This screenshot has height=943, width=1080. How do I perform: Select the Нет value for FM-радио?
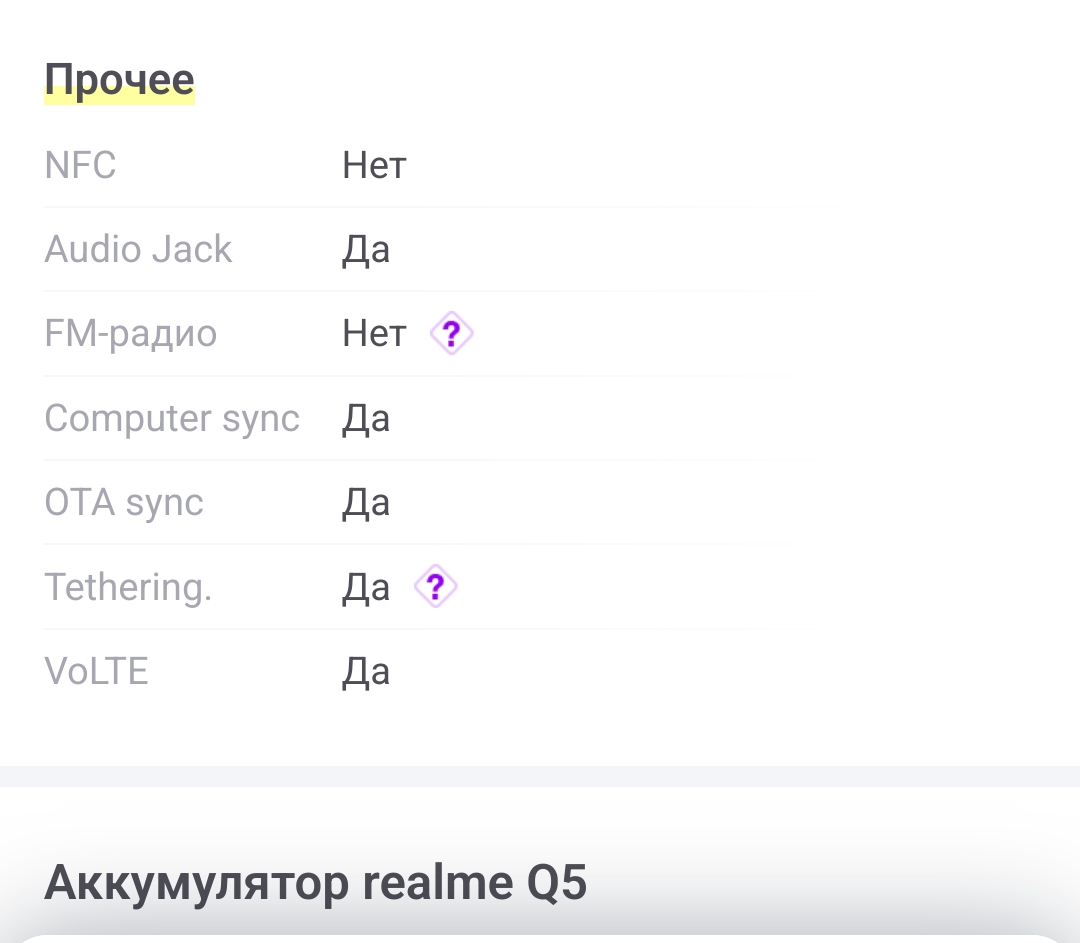pos(374,333)
